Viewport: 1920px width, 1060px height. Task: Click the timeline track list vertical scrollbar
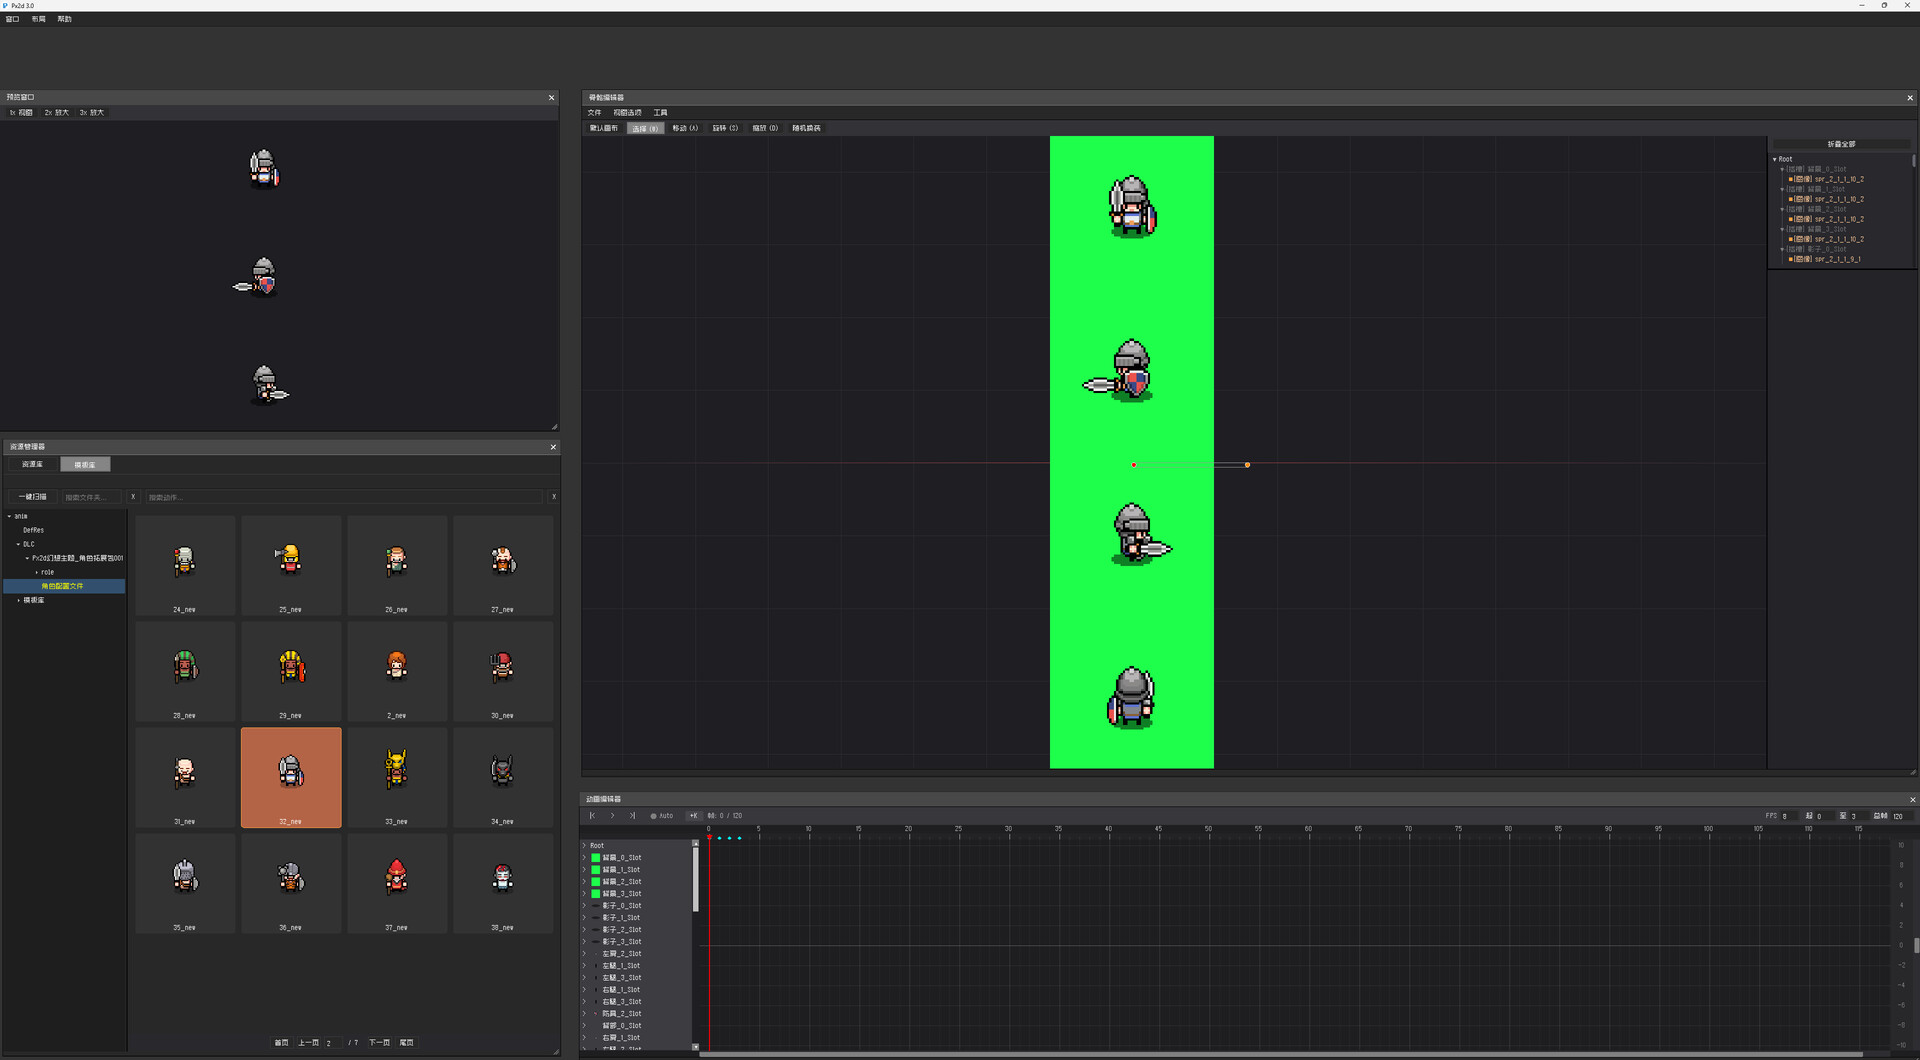[695, 880]
